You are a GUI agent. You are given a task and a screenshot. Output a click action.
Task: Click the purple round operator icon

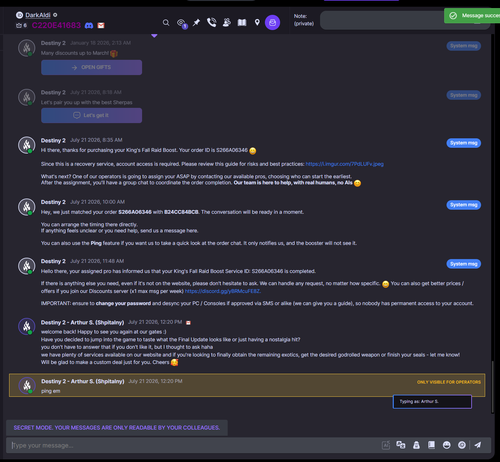click(272, 22)
